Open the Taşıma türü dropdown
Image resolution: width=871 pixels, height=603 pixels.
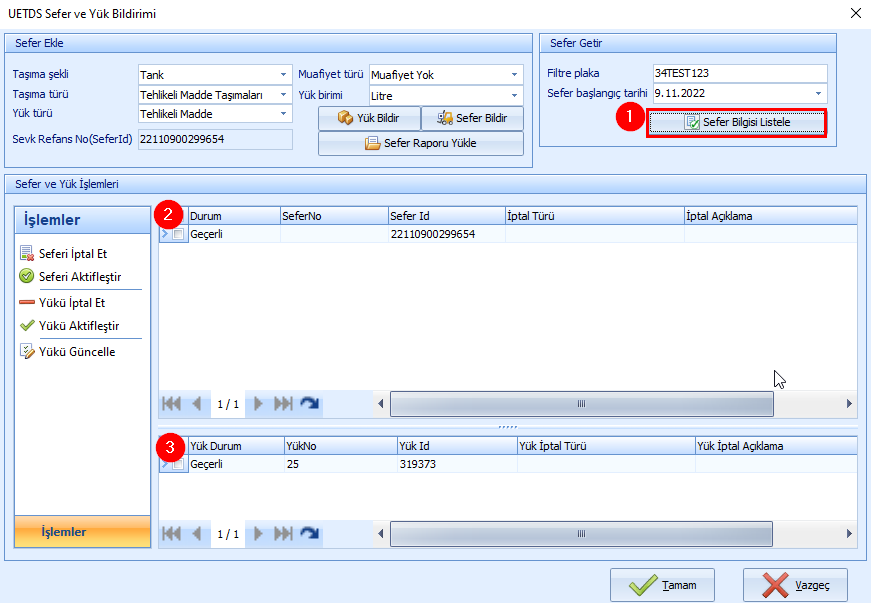(283, 94)
